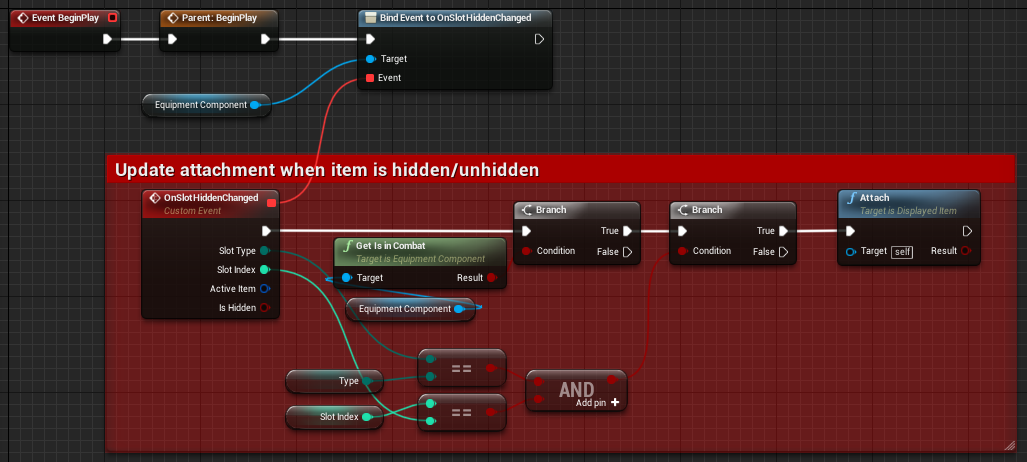Click the exec output pin on Bind Event node
1027x462 pixels.
[x=539, y=39]
